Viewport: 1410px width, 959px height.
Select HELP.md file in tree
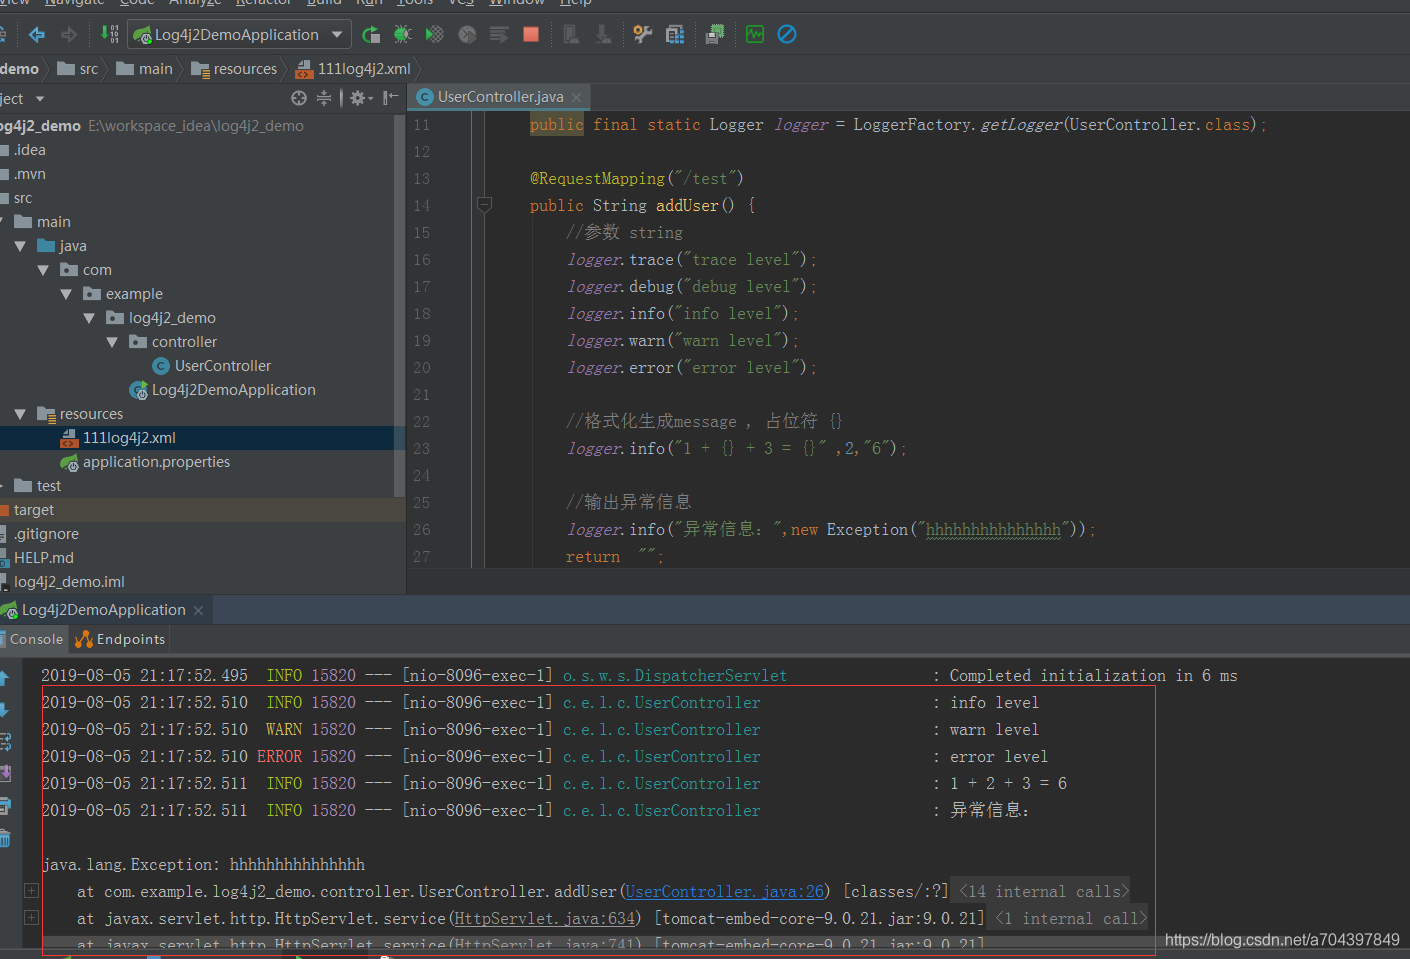tap(38, 558)
